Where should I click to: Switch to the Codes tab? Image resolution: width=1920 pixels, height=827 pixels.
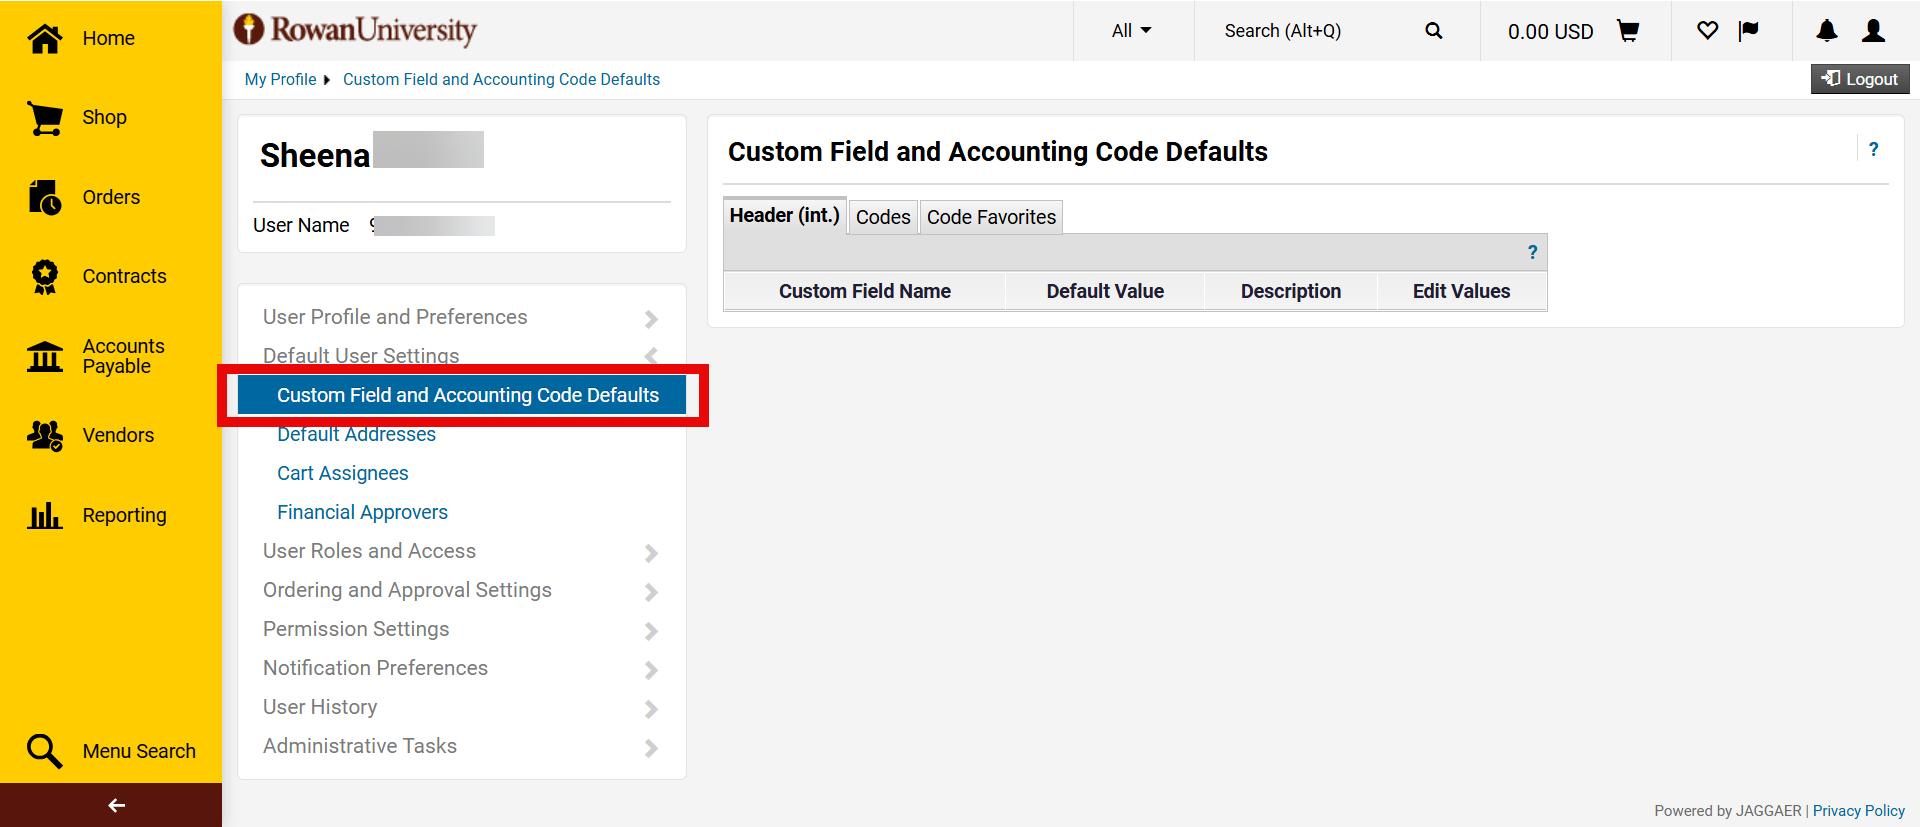coord(882,217)
